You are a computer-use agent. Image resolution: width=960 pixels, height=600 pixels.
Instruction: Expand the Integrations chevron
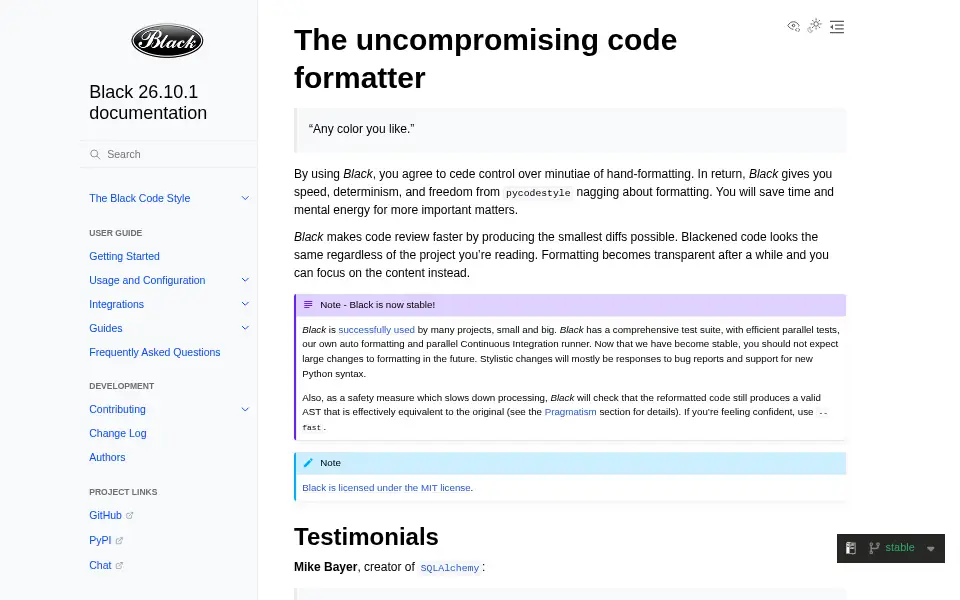pos(245,304)
